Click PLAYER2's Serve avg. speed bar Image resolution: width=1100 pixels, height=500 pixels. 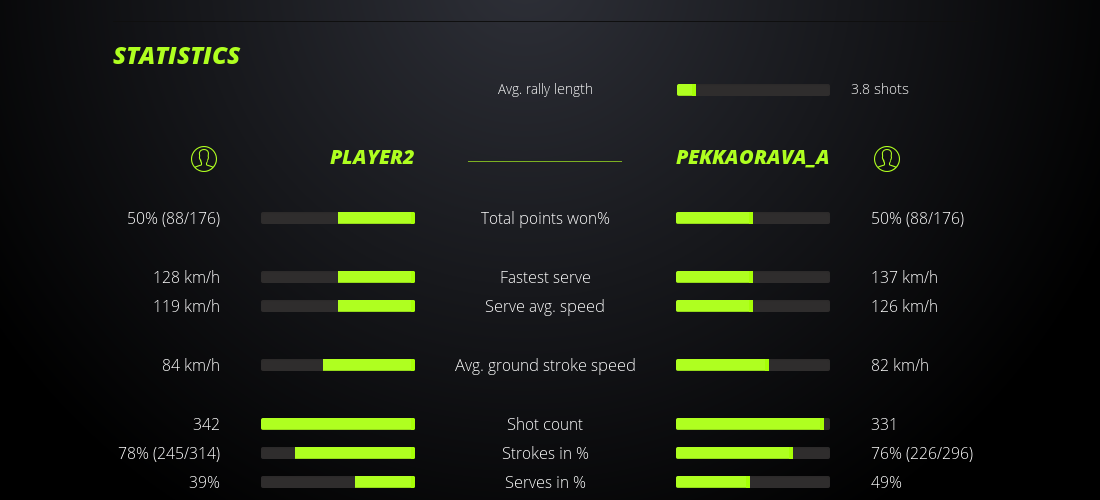click(338, 306)
